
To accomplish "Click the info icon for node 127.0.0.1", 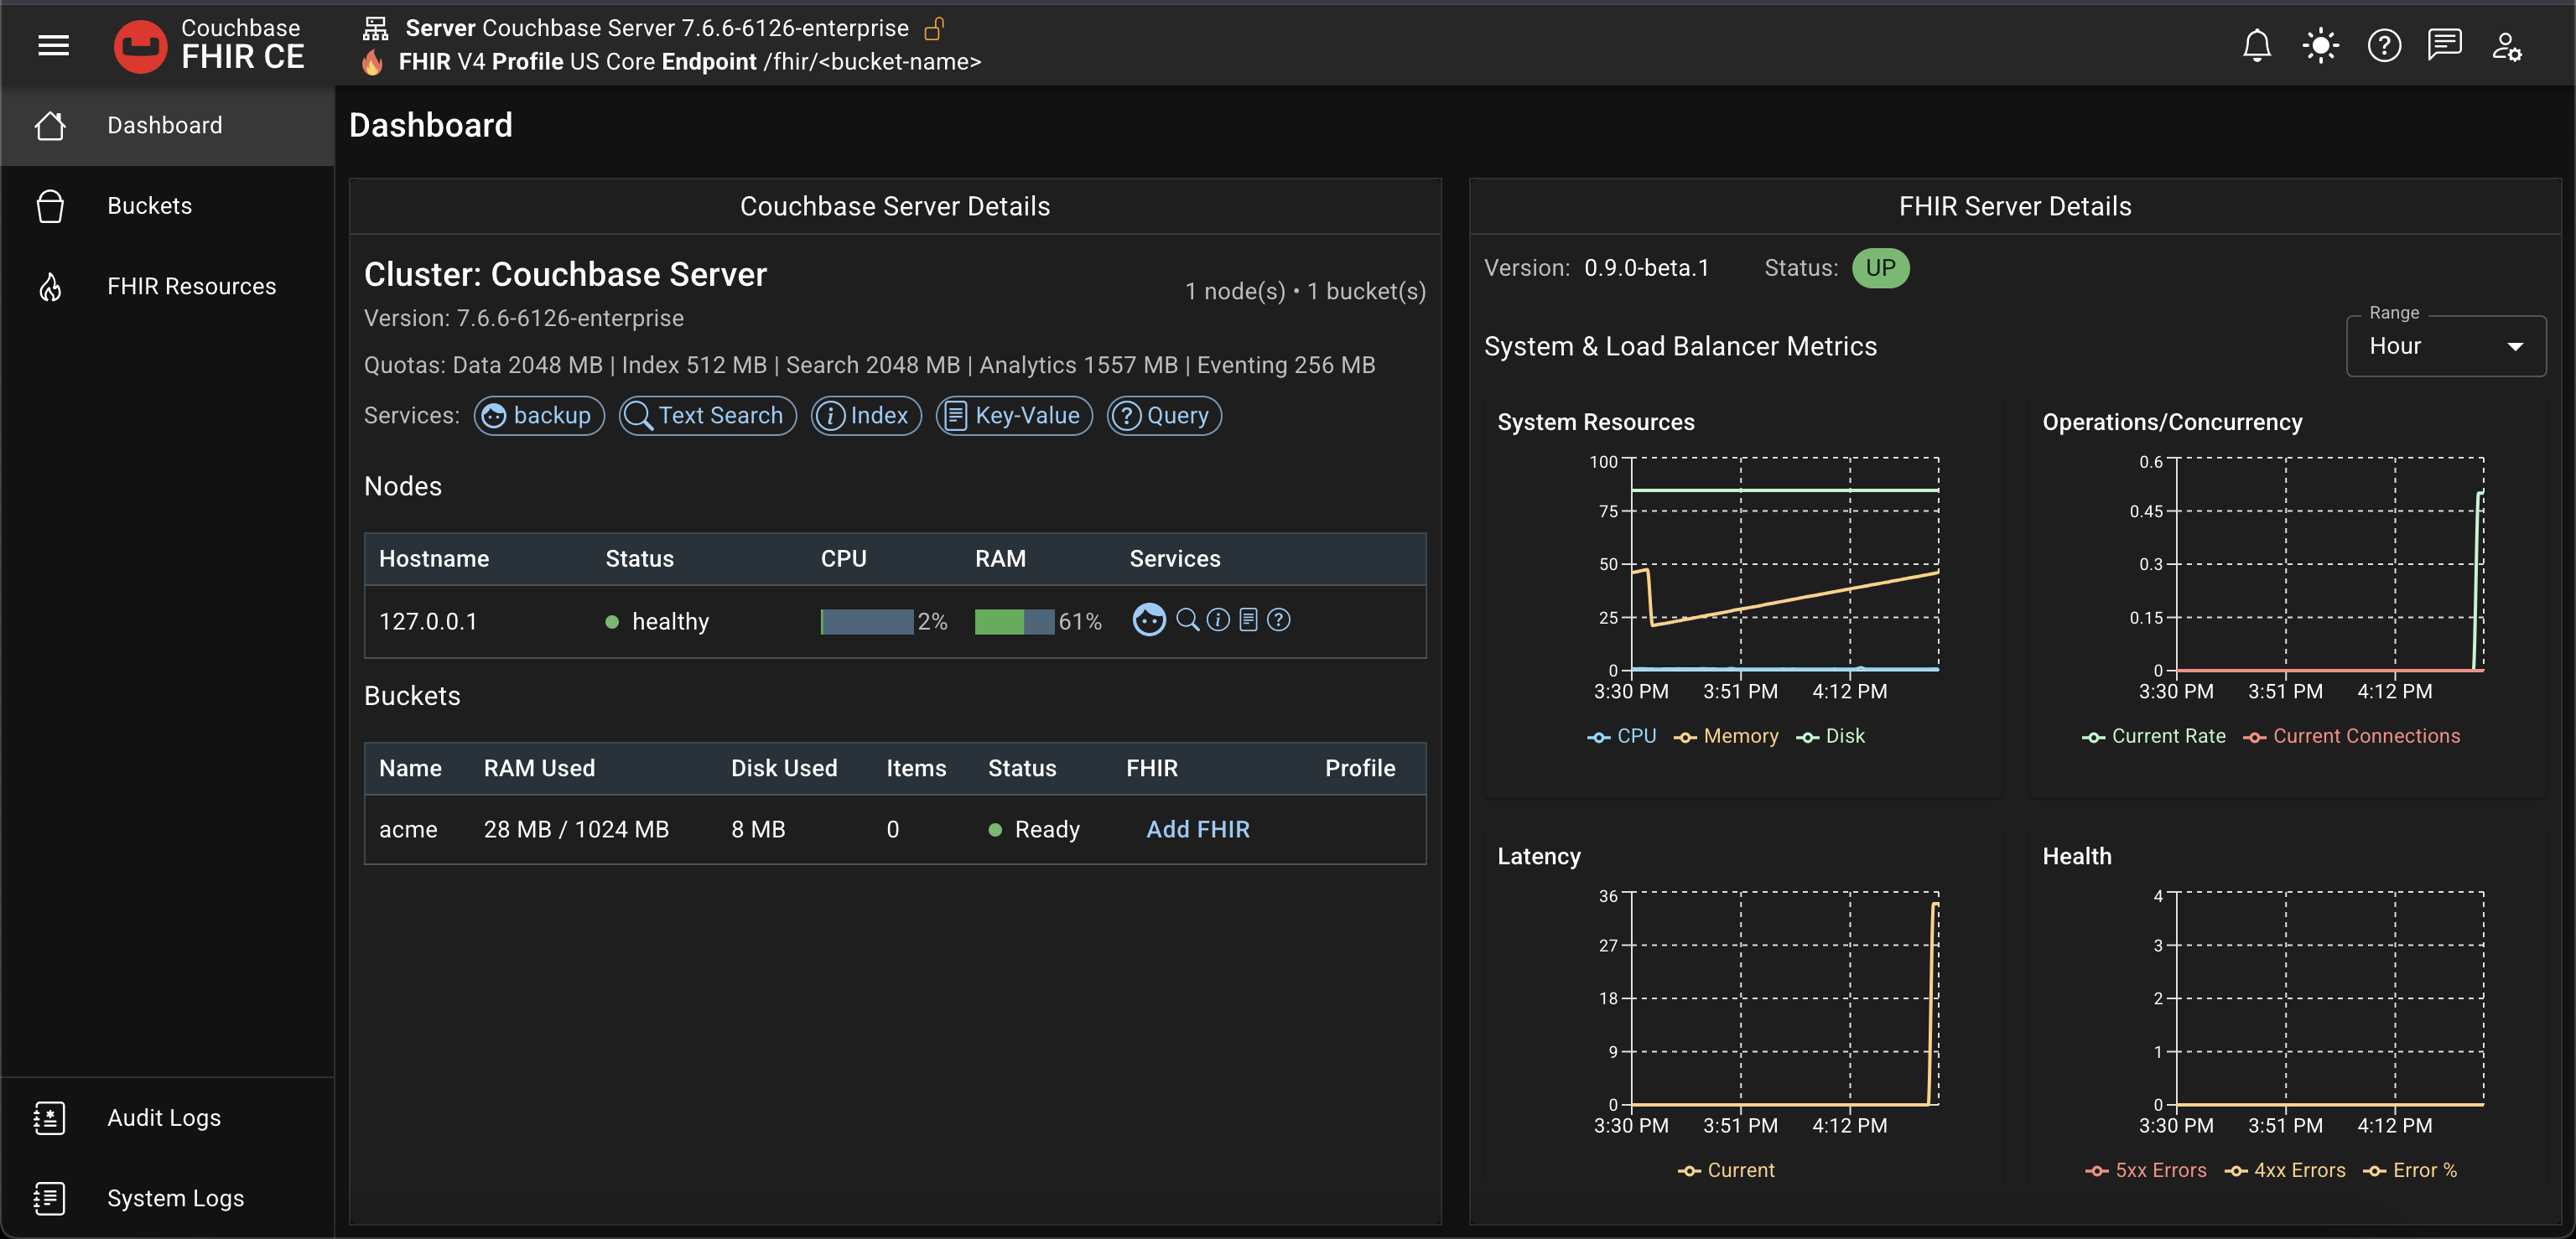I will [1218, 620].
